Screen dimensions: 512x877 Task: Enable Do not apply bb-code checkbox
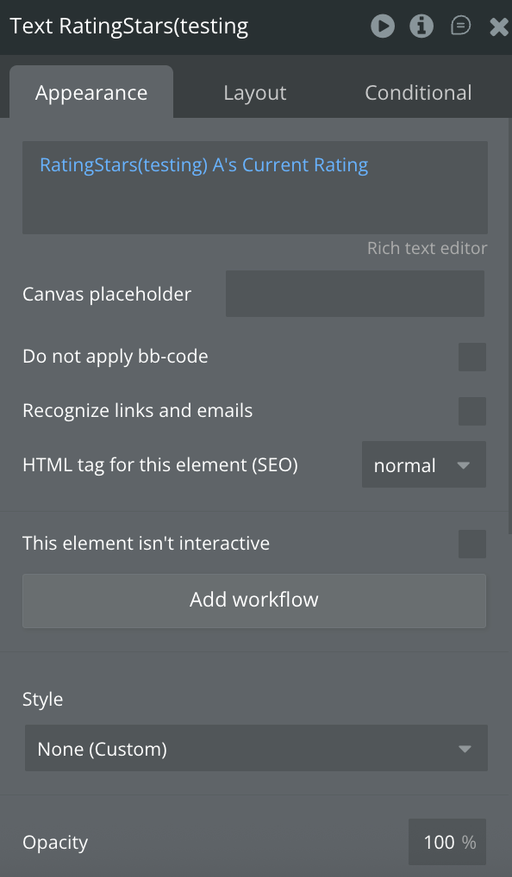click(x=472, y=357)
